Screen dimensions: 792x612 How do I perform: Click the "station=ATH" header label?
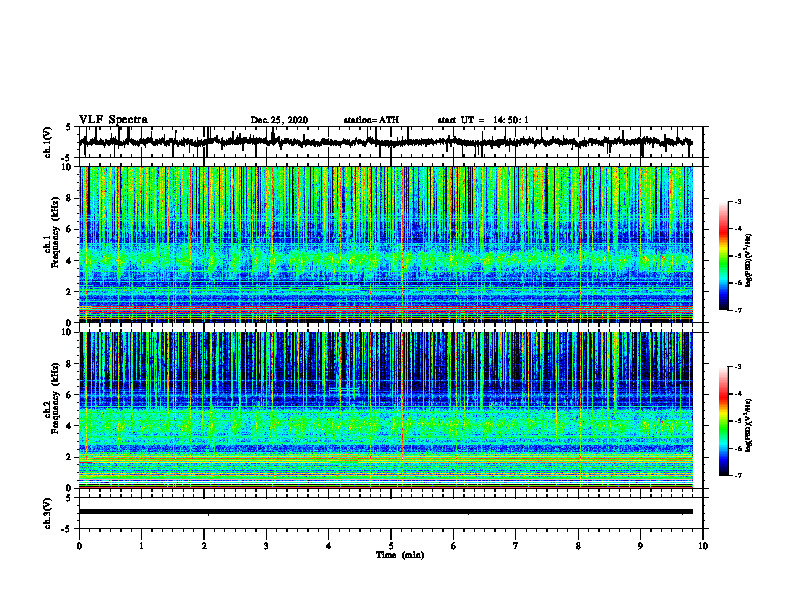click(371, 120)
